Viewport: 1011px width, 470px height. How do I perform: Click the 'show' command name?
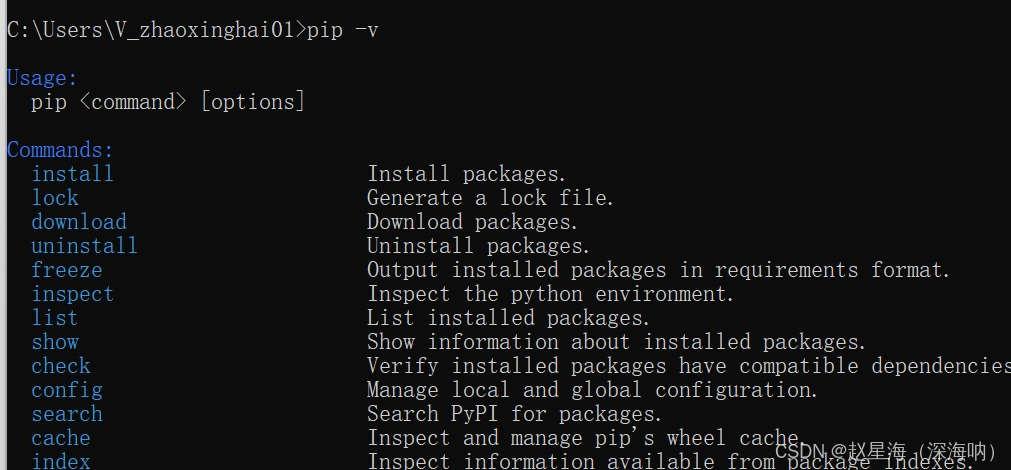tap(55, 342)
